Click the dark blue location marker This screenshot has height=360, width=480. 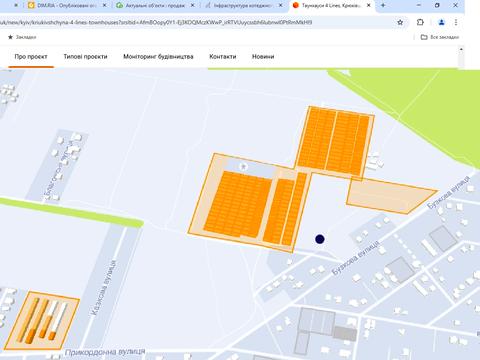320,239
